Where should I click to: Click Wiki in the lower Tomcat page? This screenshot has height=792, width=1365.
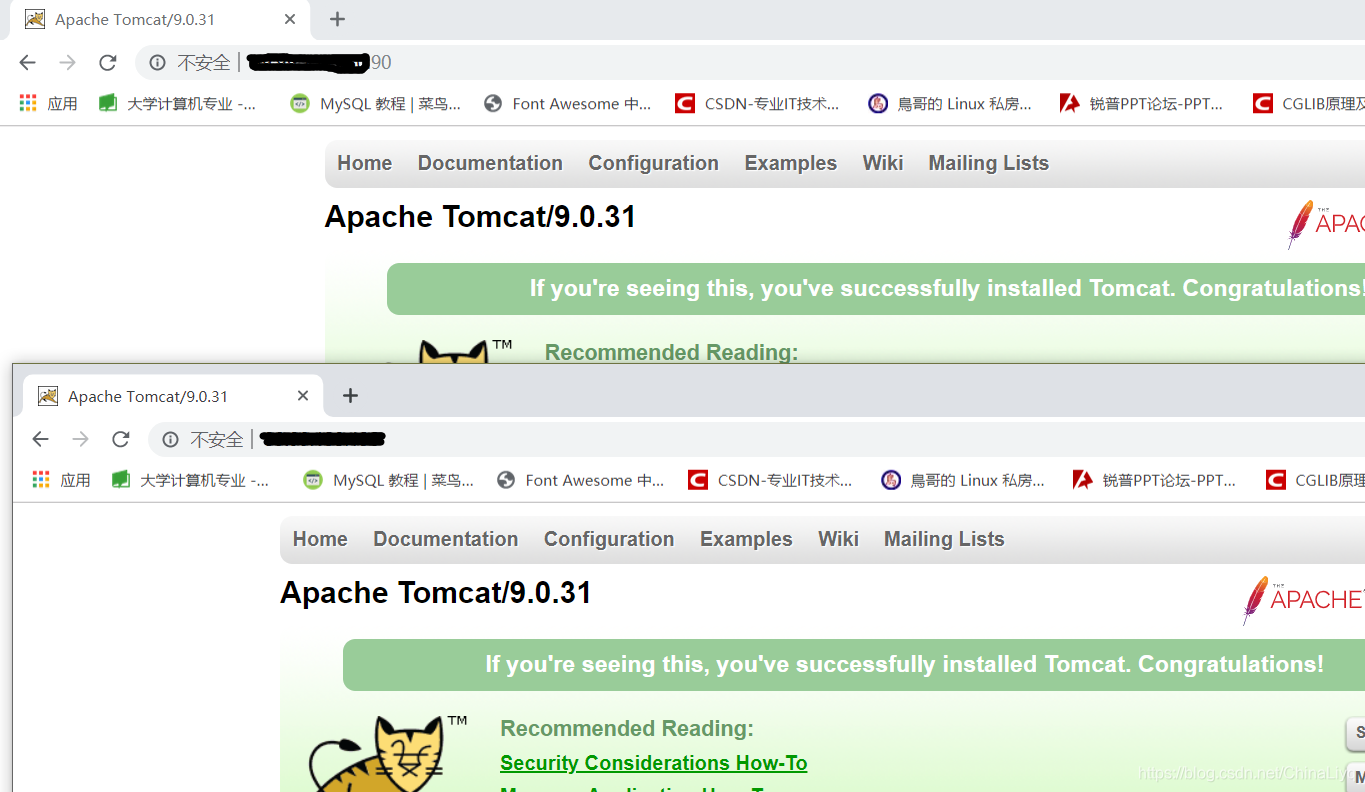coord(838,539)
